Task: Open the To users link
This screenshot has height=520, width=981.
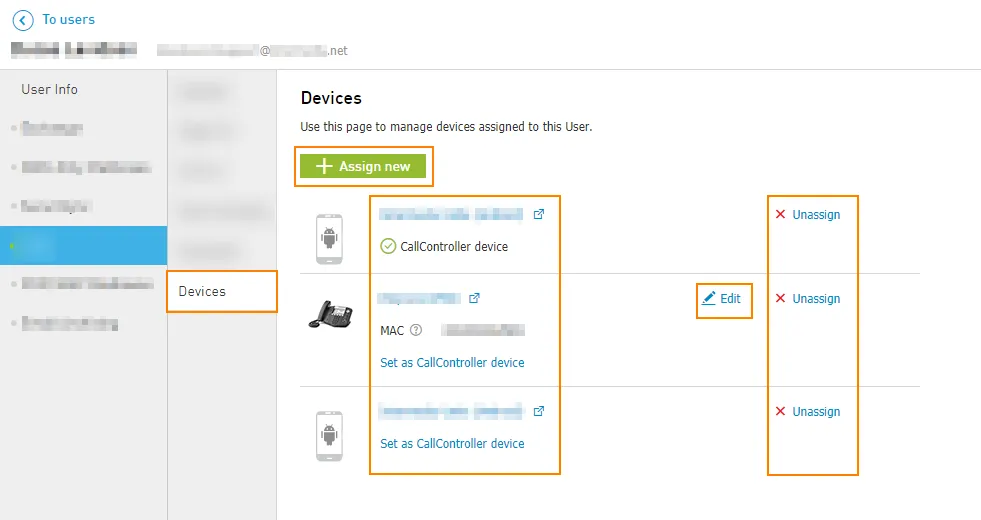Action: (68, 19)
